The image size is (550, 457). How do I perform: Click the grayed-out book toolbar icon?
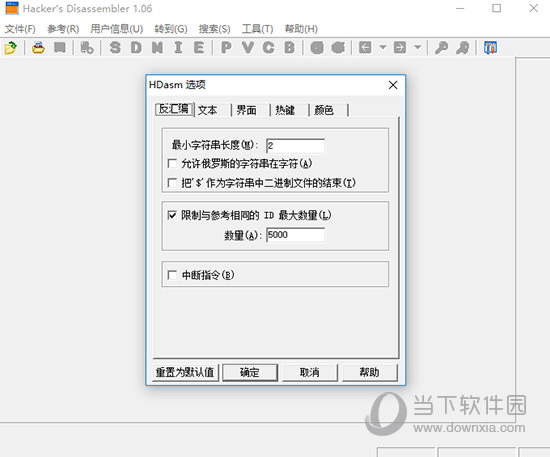pyautogui.click(x=60, y=47)
